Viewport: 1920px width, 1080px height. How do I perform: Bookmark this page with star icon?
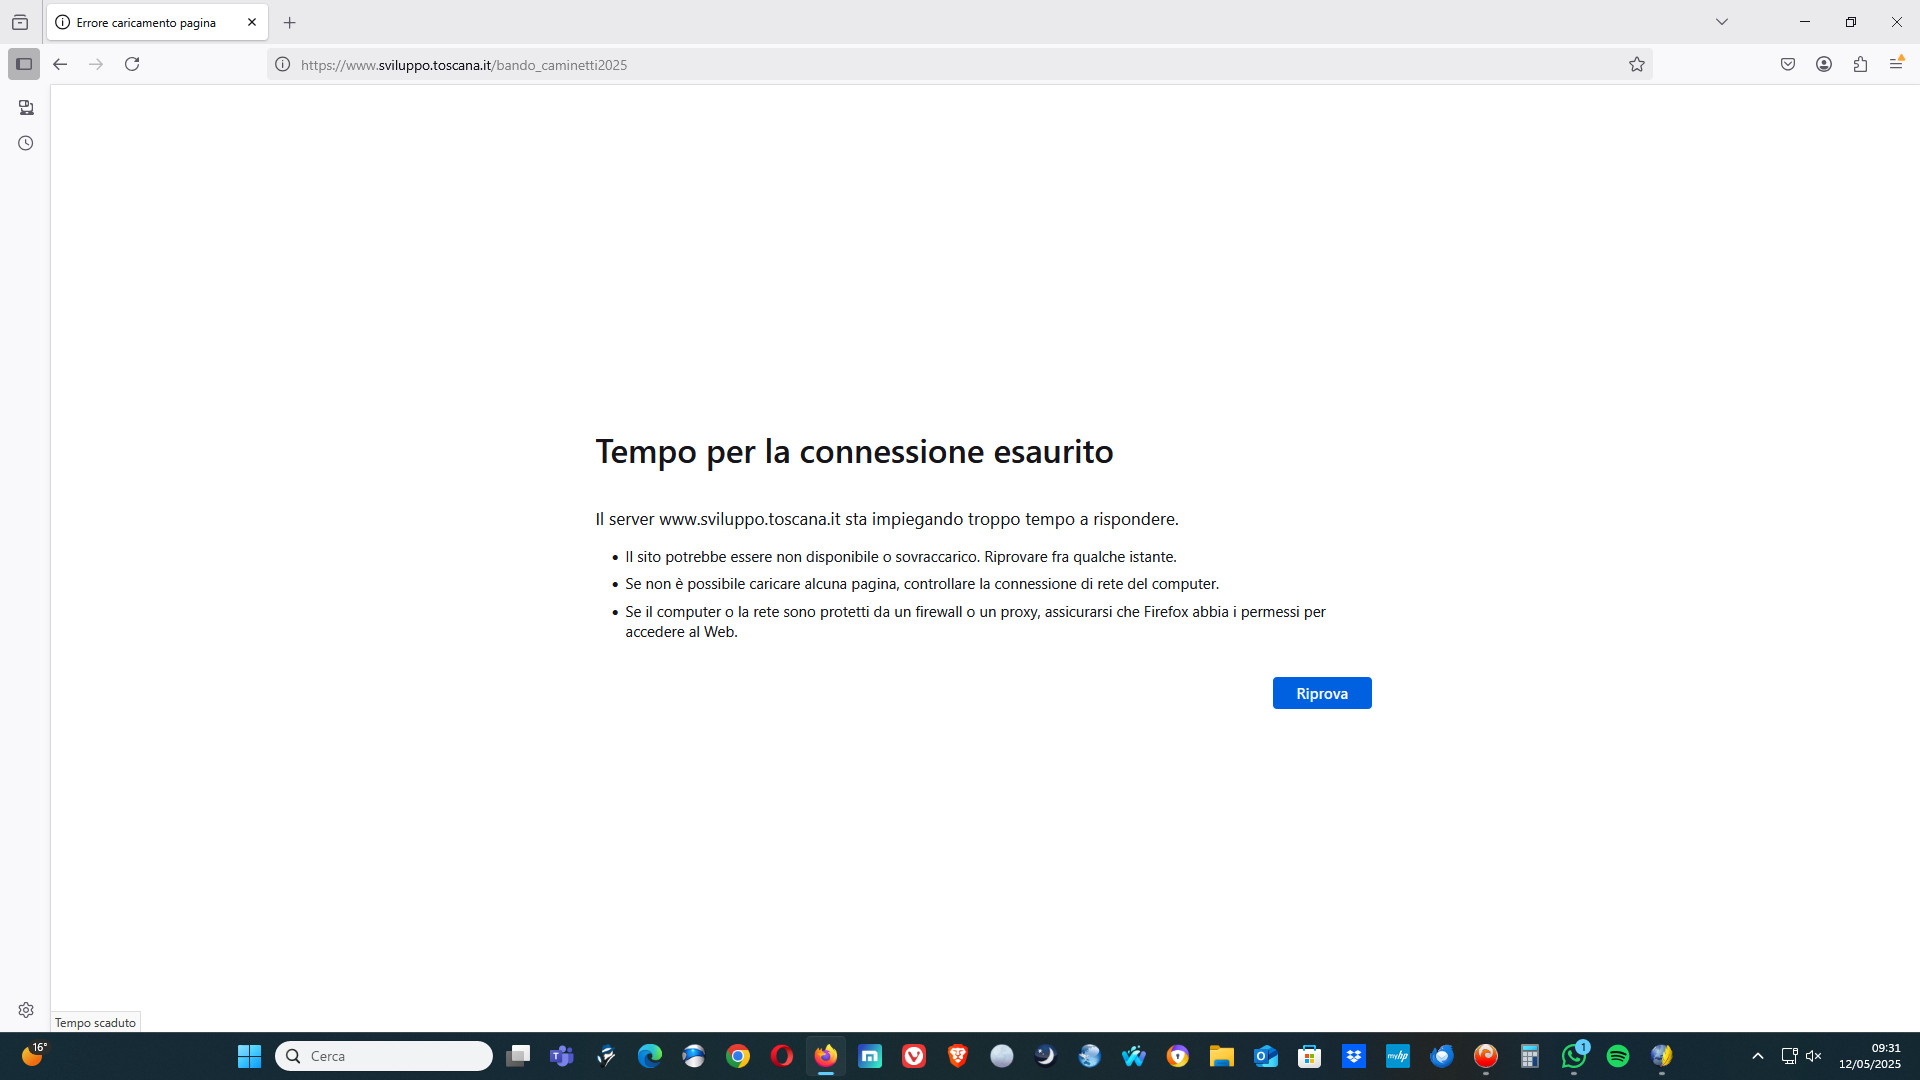tap(1636, 64)
